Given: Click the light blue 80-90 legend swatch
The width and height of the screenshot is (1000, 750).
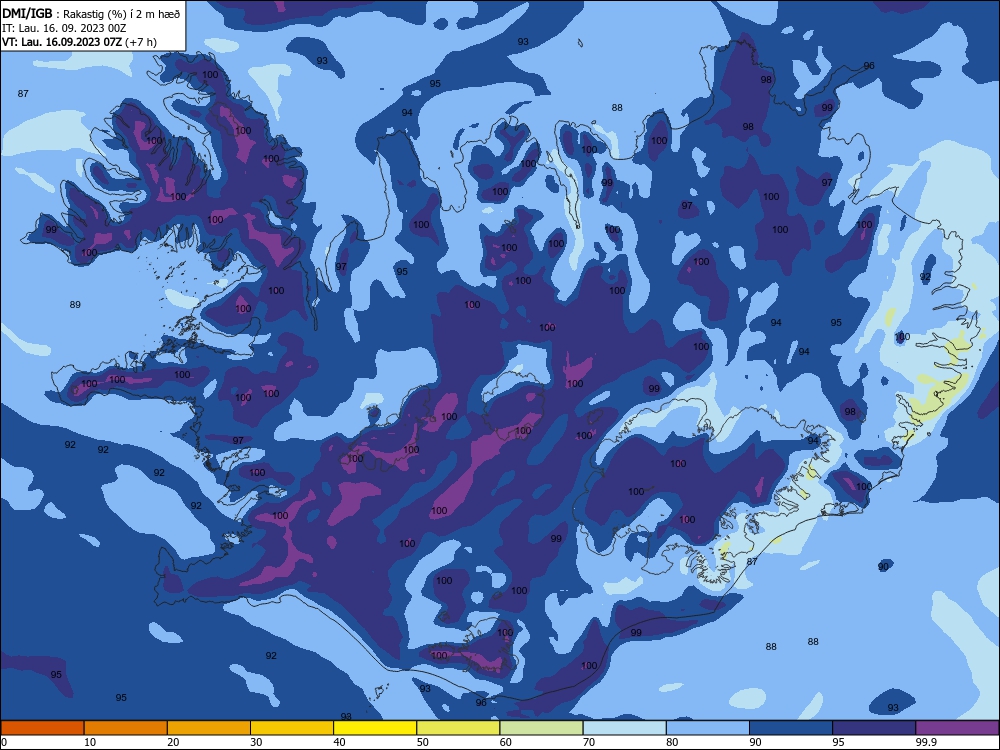Looking at the screenshot, I should coord(708,728).
